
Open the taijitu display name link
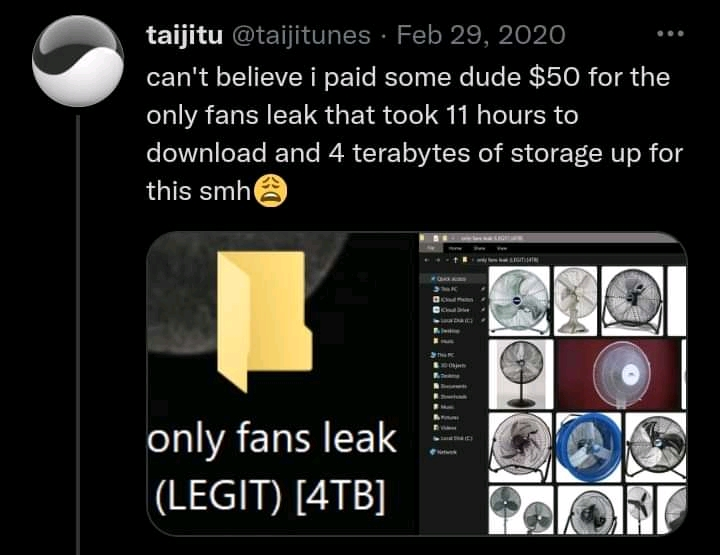click(185, 35)
